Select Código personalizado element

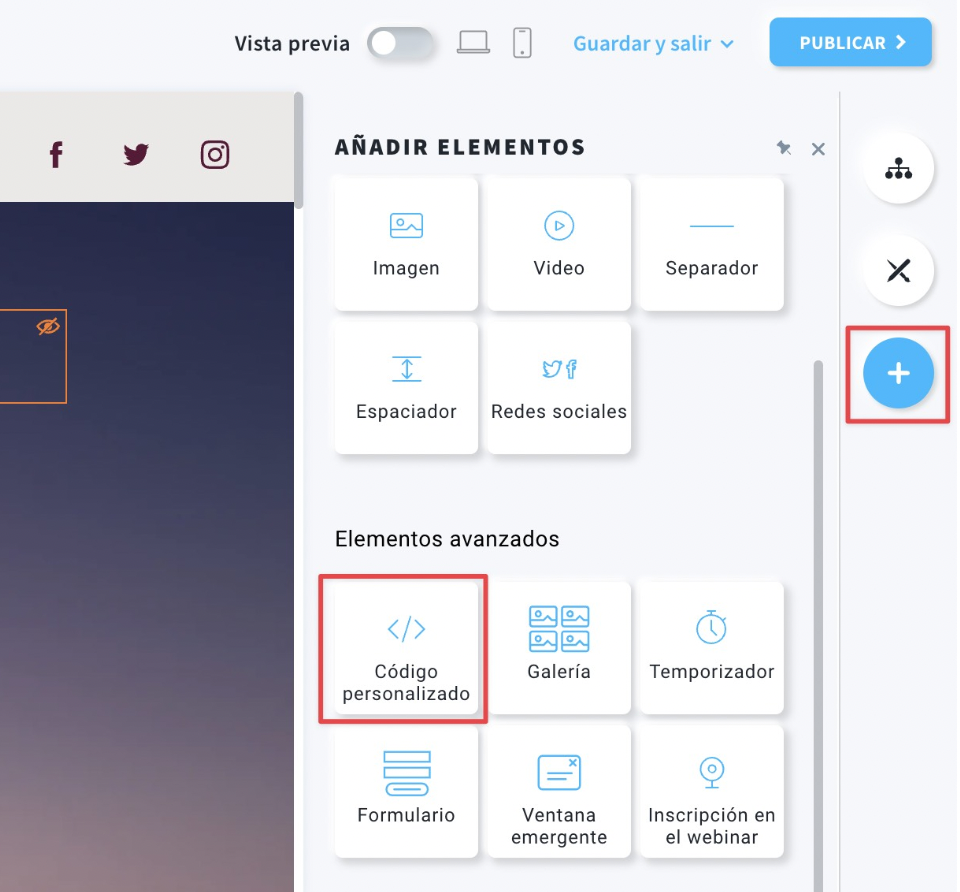point(406,648)
